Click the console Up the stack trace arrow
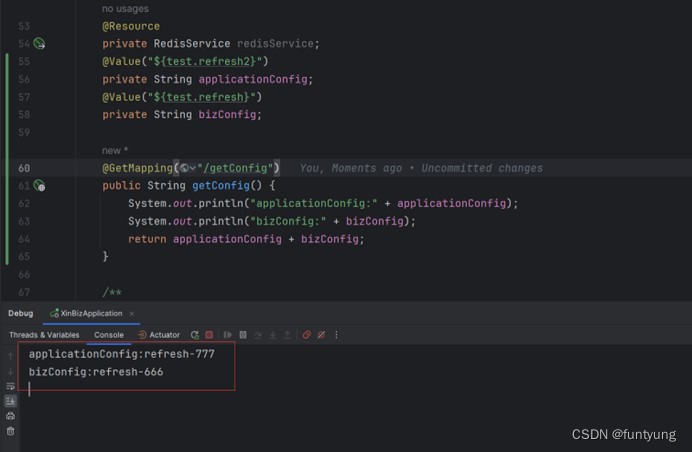The image size is (692, 452). pyautogui.click(x=11, y=356)
